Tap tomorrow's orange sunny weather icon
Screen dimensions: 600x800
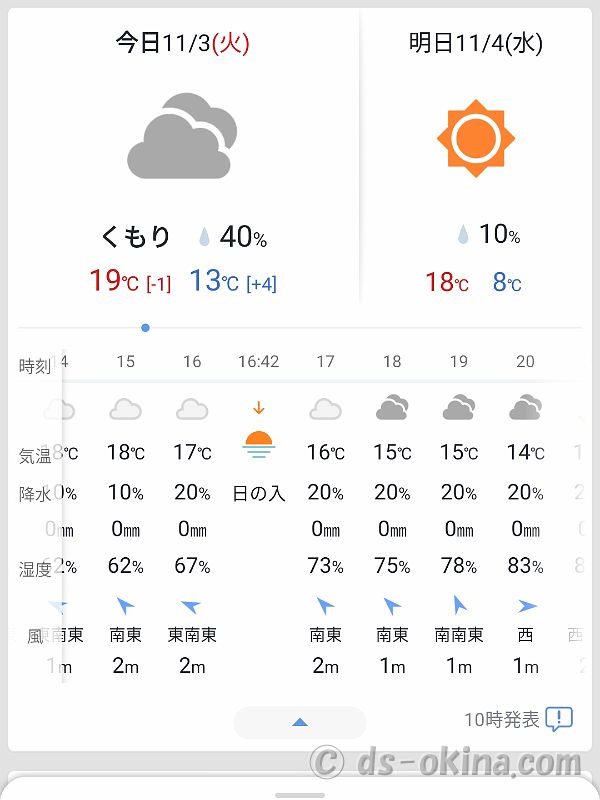pos(476,138)
